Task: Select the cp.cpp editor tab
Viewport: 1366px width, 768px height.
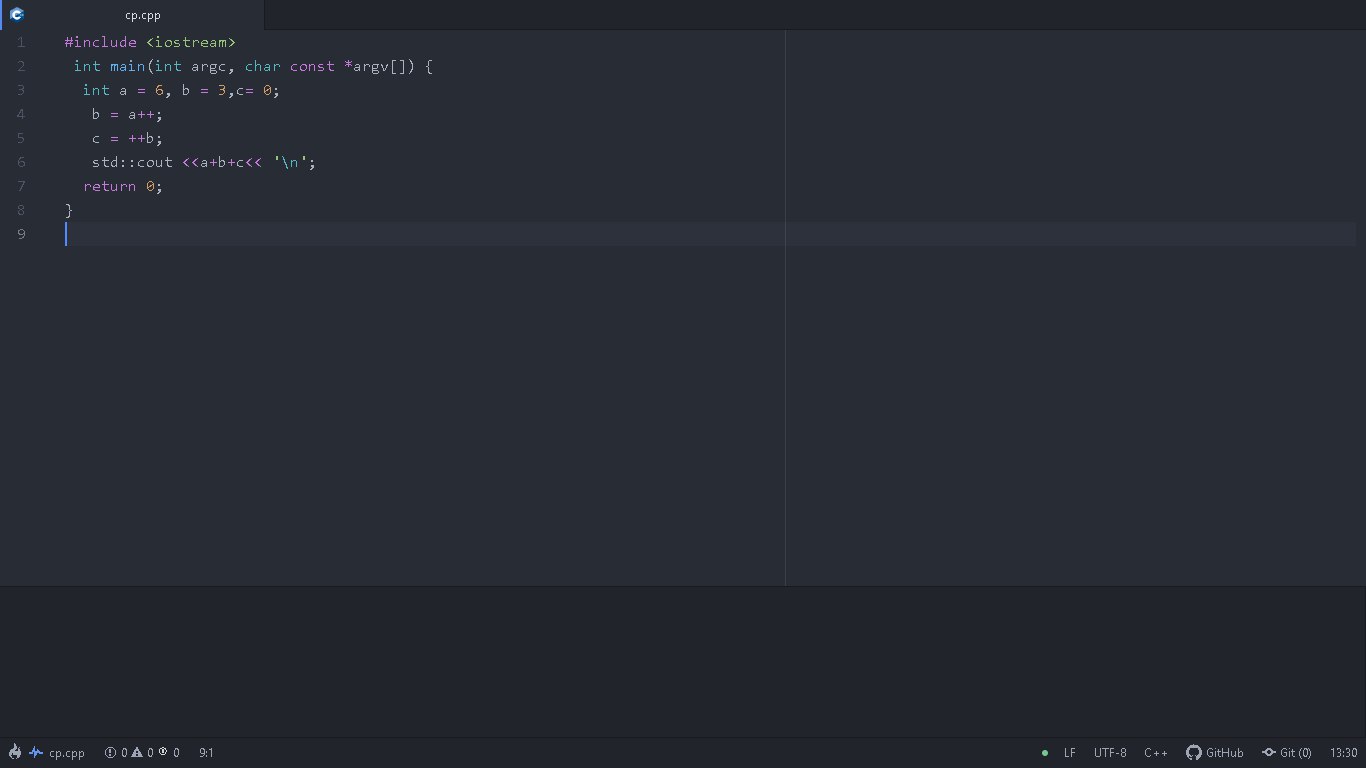Action: (x=142, y=15)
